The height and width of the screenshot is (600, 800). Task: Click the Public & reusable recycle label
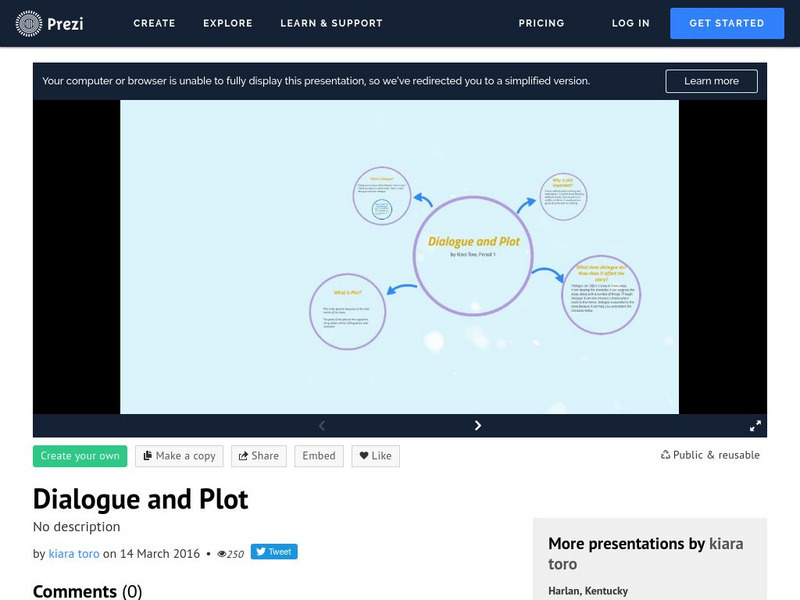pyautogui.click(x=710, y=455)
